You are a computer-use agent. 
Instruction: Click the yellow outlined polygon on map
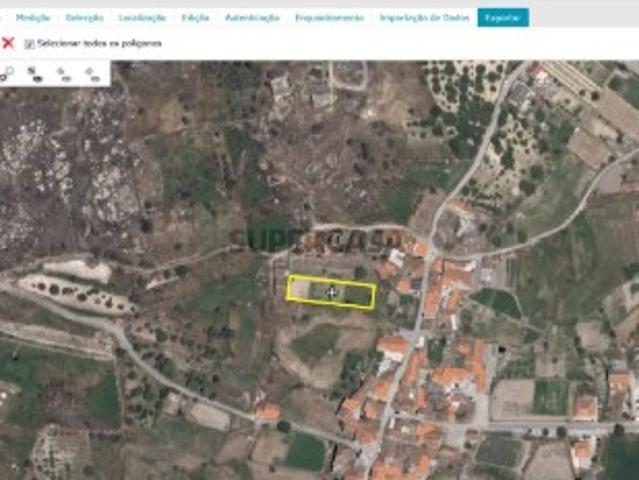(331, 293)
